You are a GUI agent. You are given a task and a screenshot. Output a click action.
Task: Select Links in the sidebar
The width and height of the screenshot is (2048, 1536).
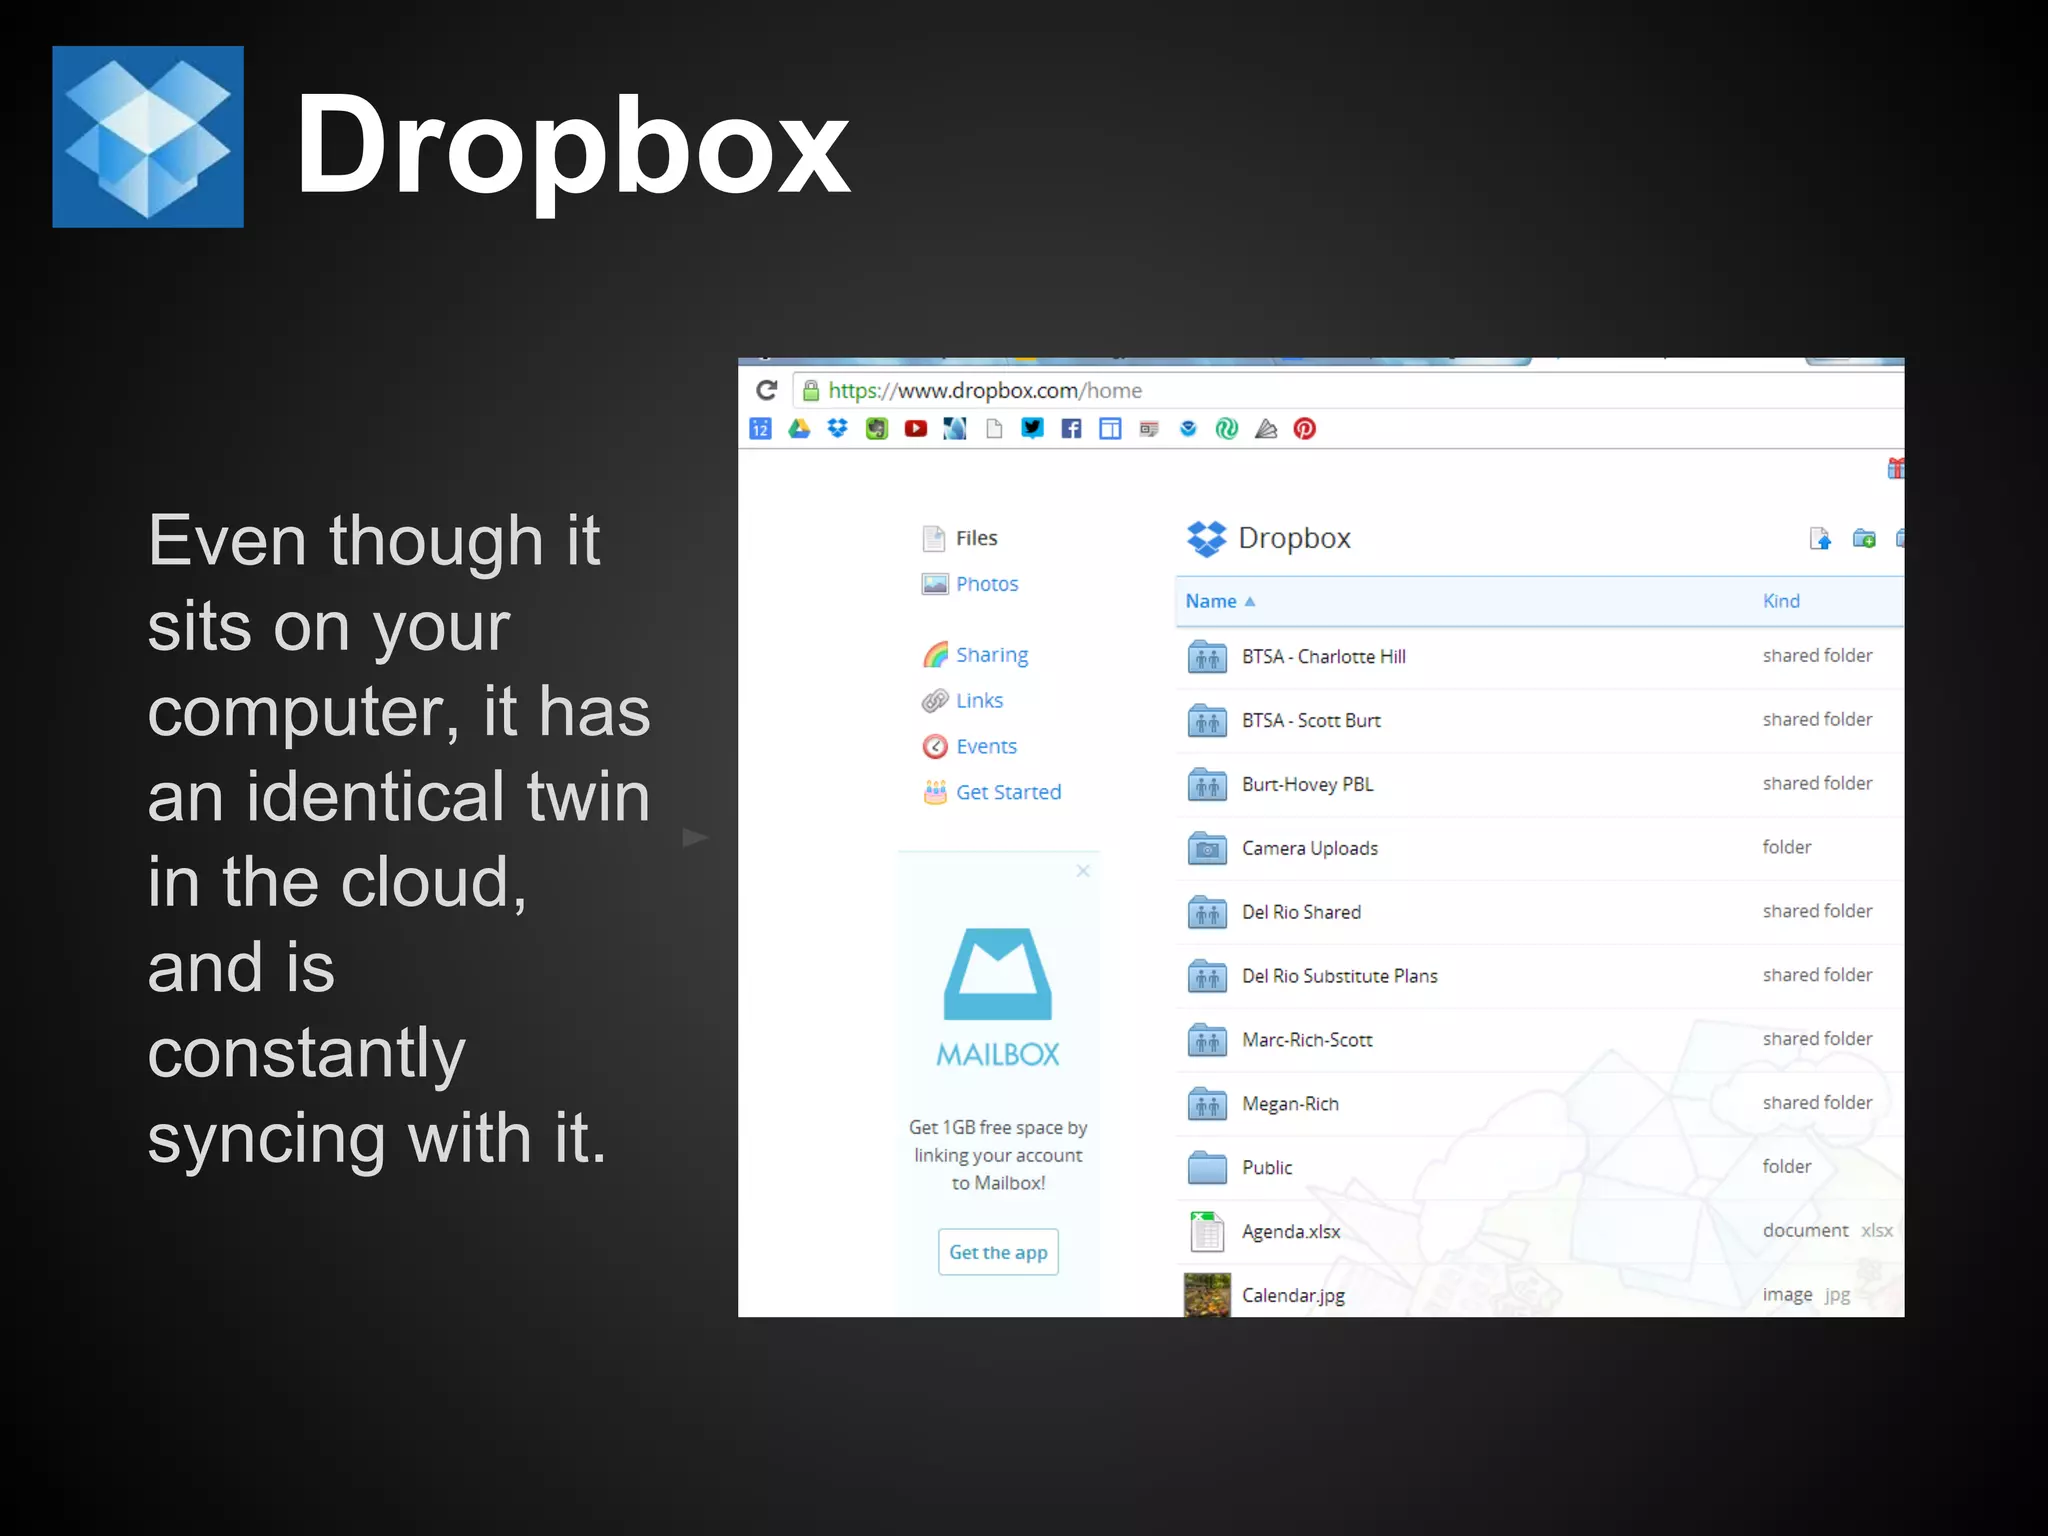[x=962, y=701]
